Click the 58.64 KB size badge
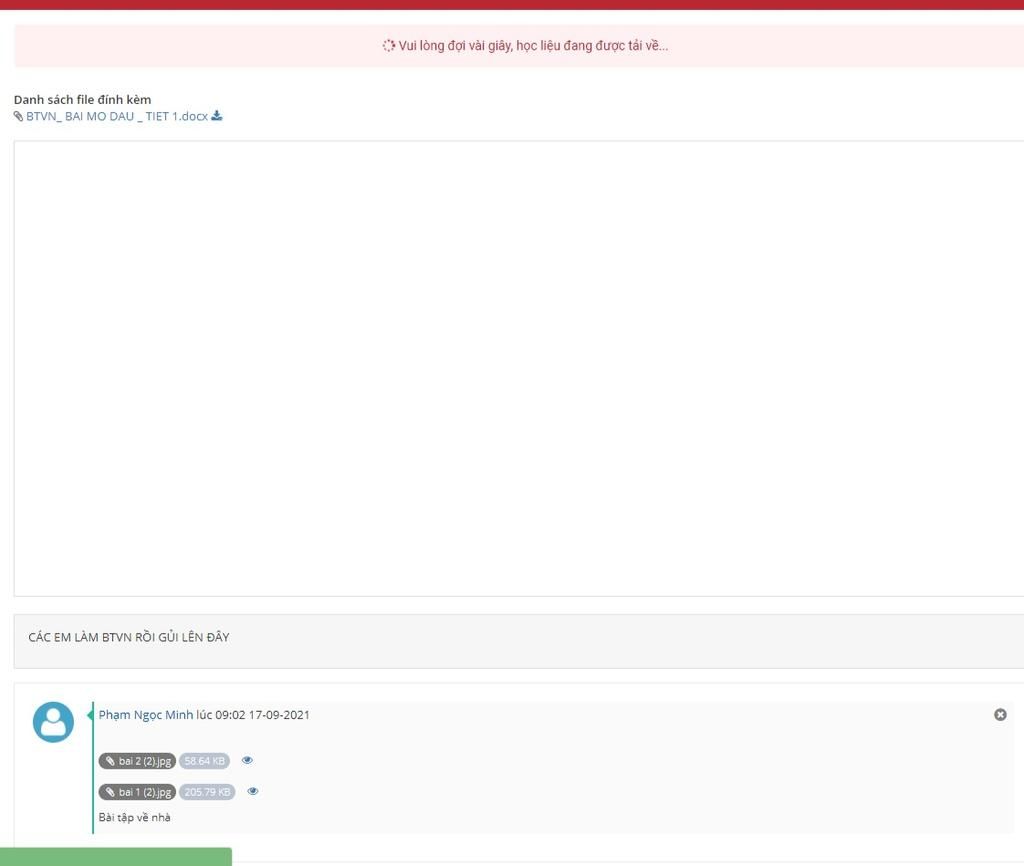 204,761
